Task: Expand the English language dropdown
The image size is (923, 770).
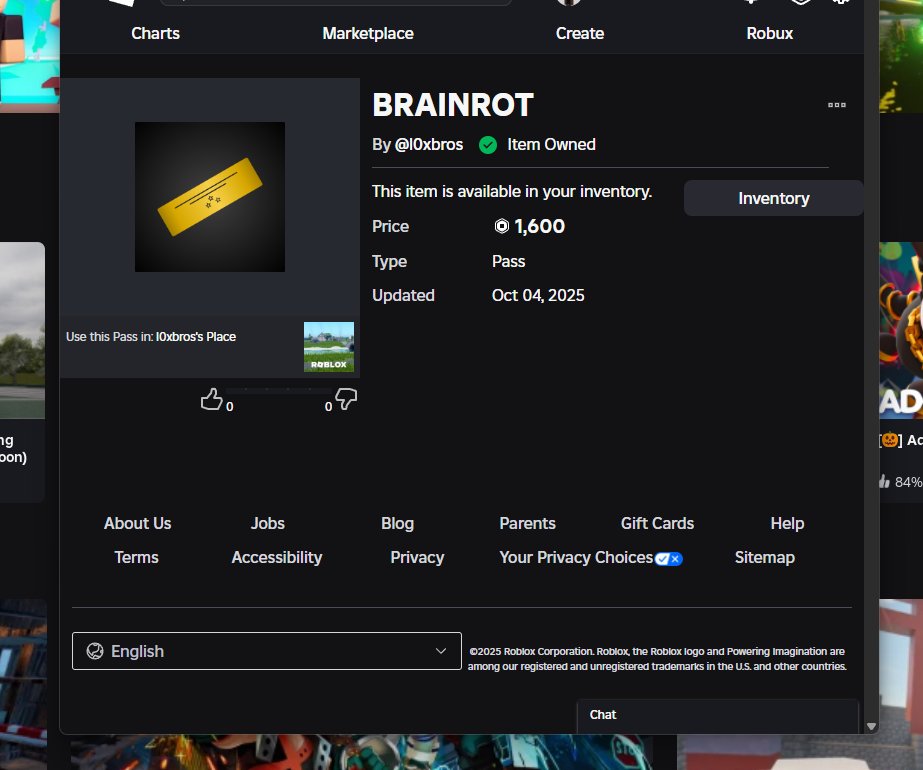Action: [267, 651]
